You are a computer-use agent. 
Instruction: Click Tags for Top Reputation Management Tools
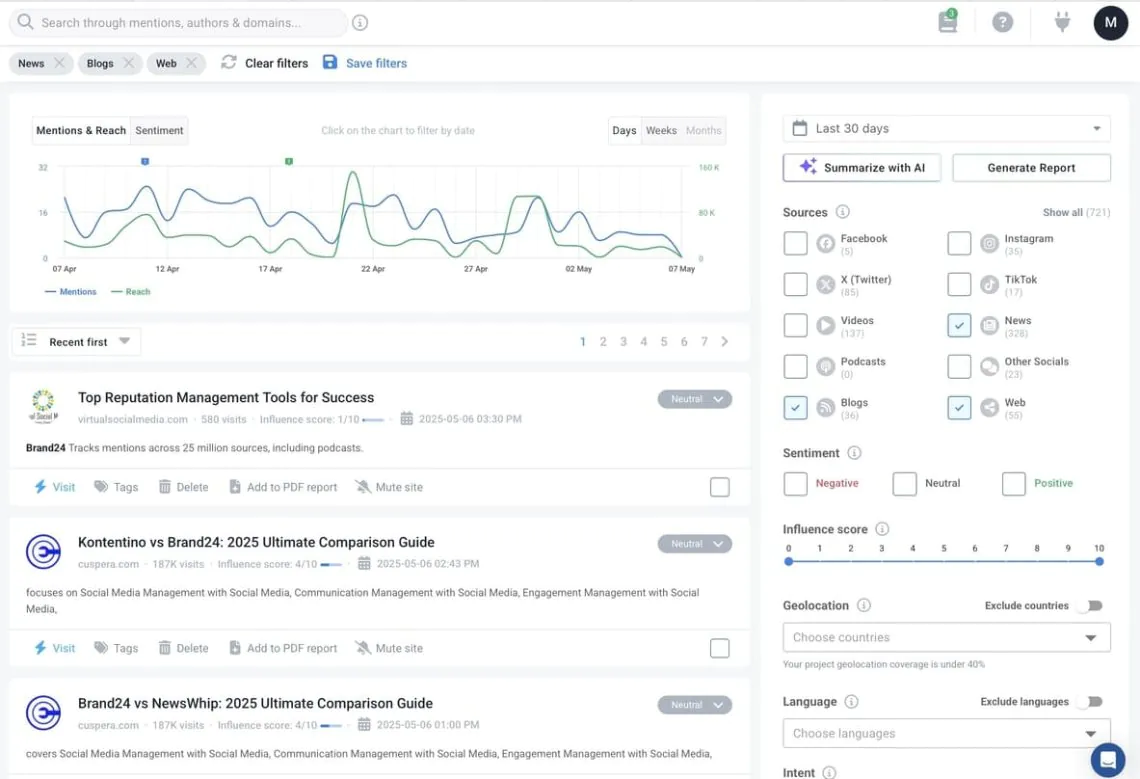pyautogui.click(x=116, y=487)
